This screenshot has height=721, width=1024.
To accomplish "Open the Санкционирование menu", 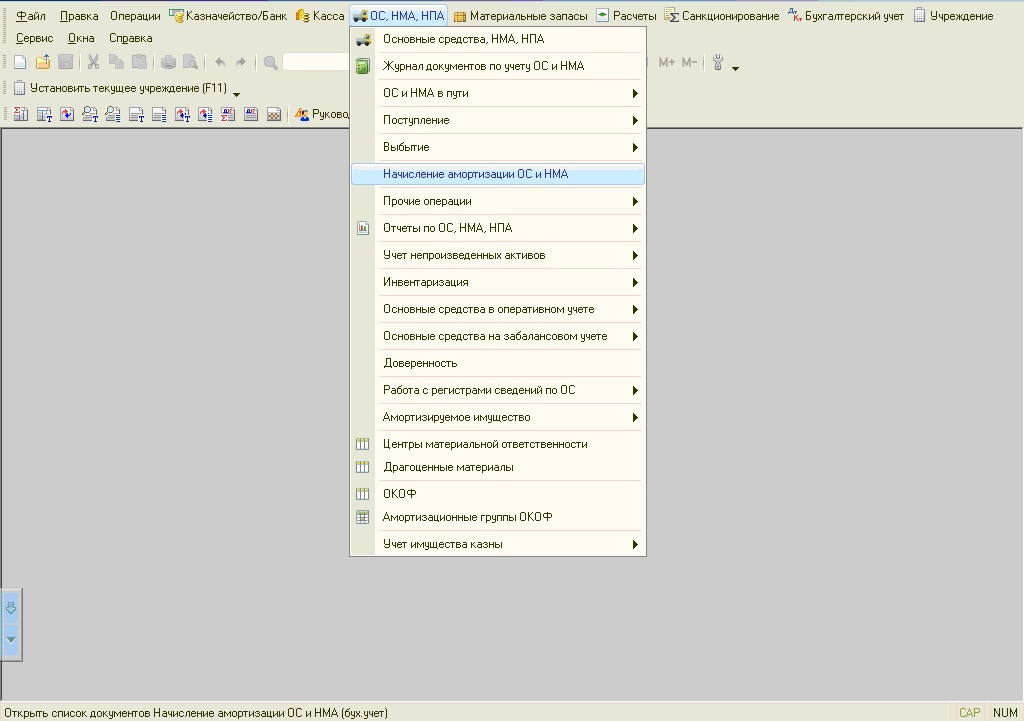I will pos(722,16).
